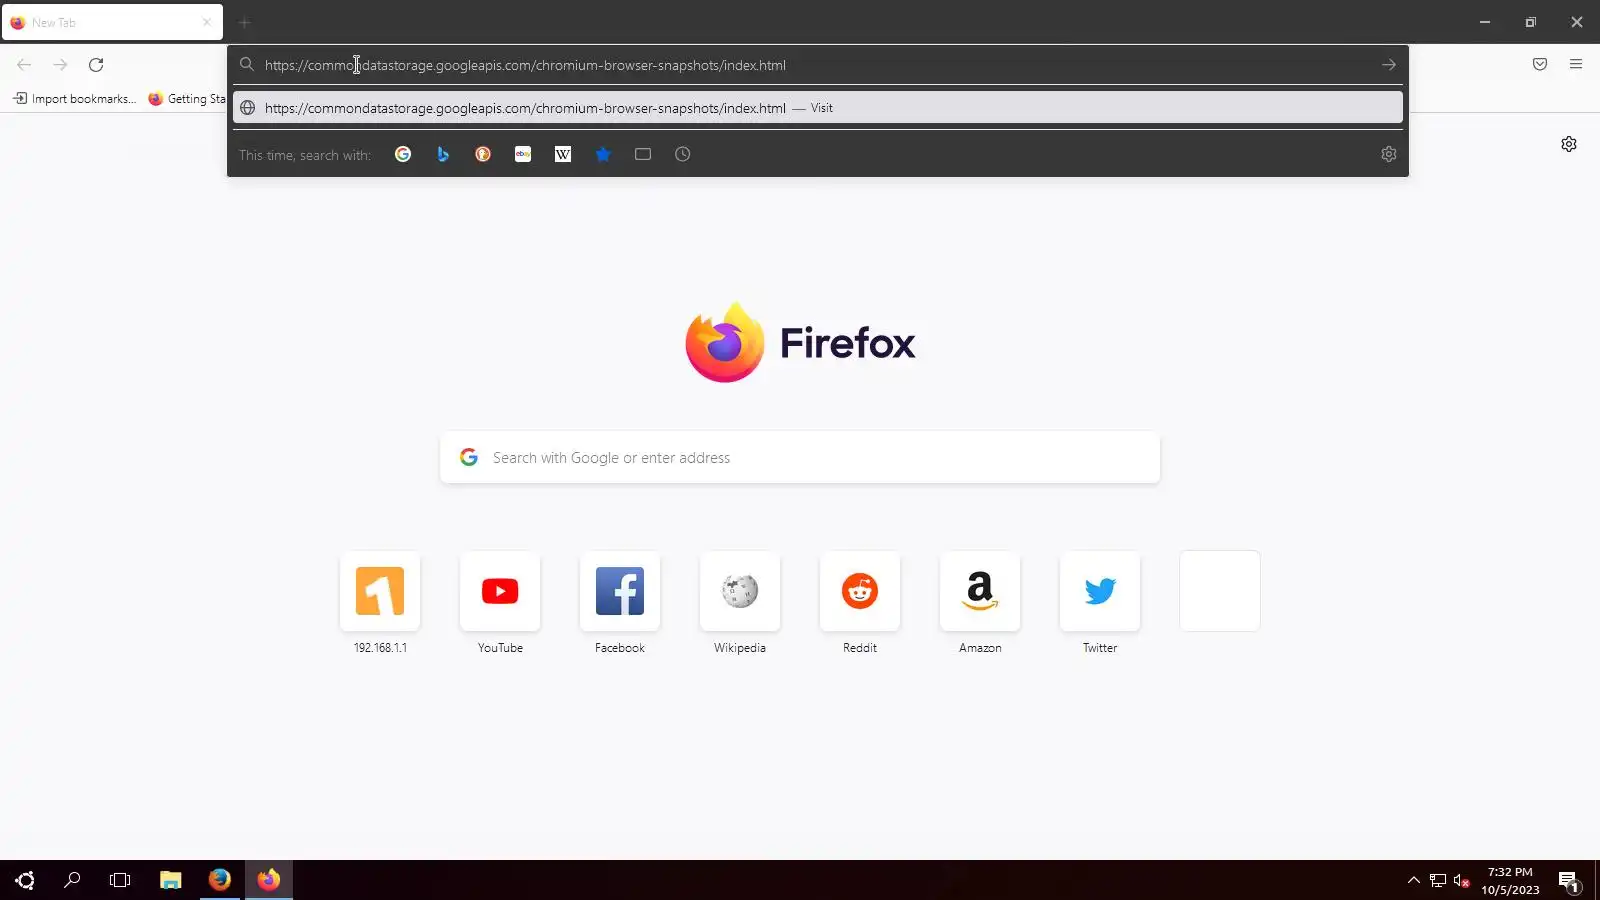Open a new tab with plus button
This screenshot has width=1600, height=900.
[x=244, y=22]
